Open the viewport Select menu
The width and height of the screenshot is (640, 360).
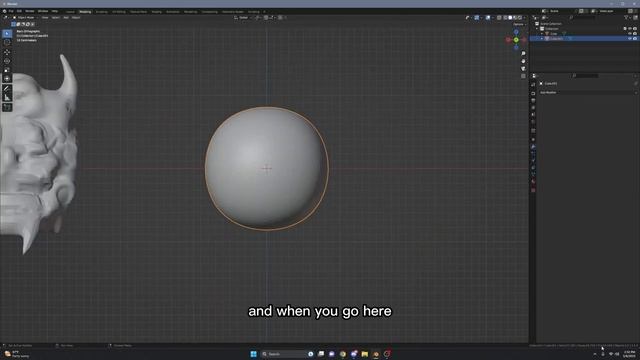tap(56, 18)
